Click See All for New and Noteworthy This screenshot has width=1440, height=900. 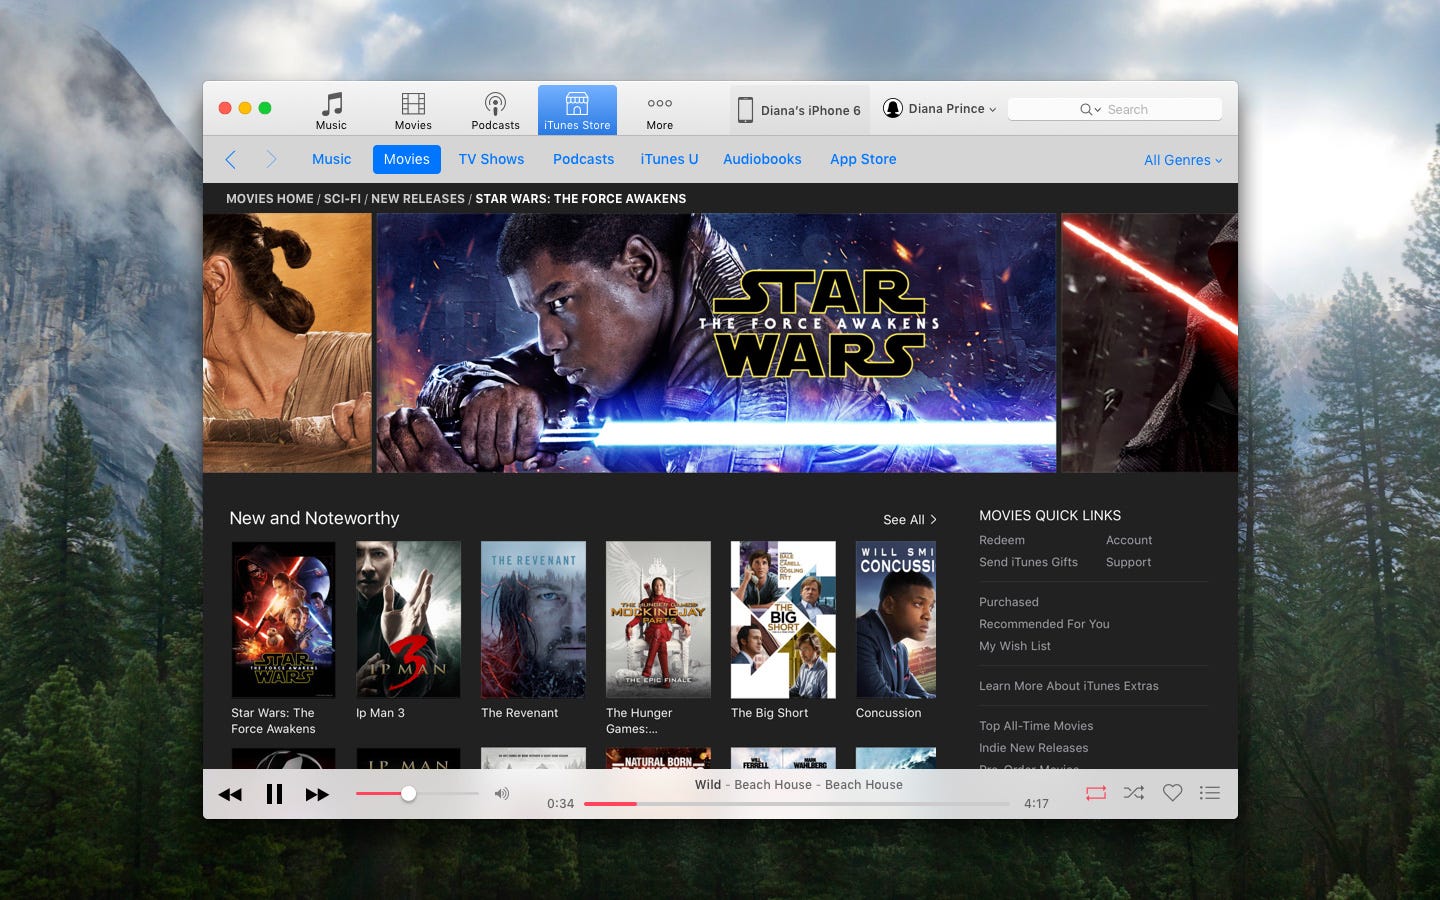910,520
